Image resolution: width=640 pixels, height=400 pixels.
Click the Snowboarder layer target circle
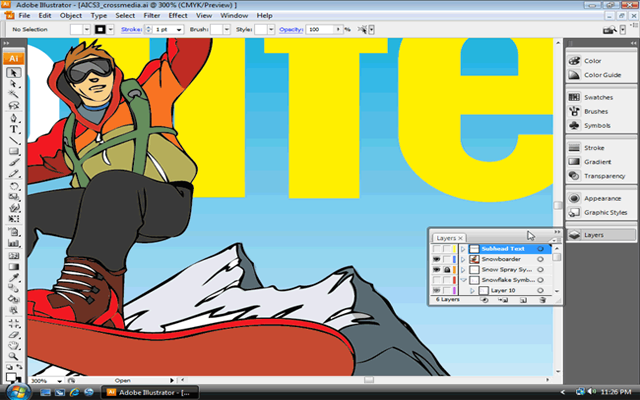pyautogui.click(x=540, y=259)
